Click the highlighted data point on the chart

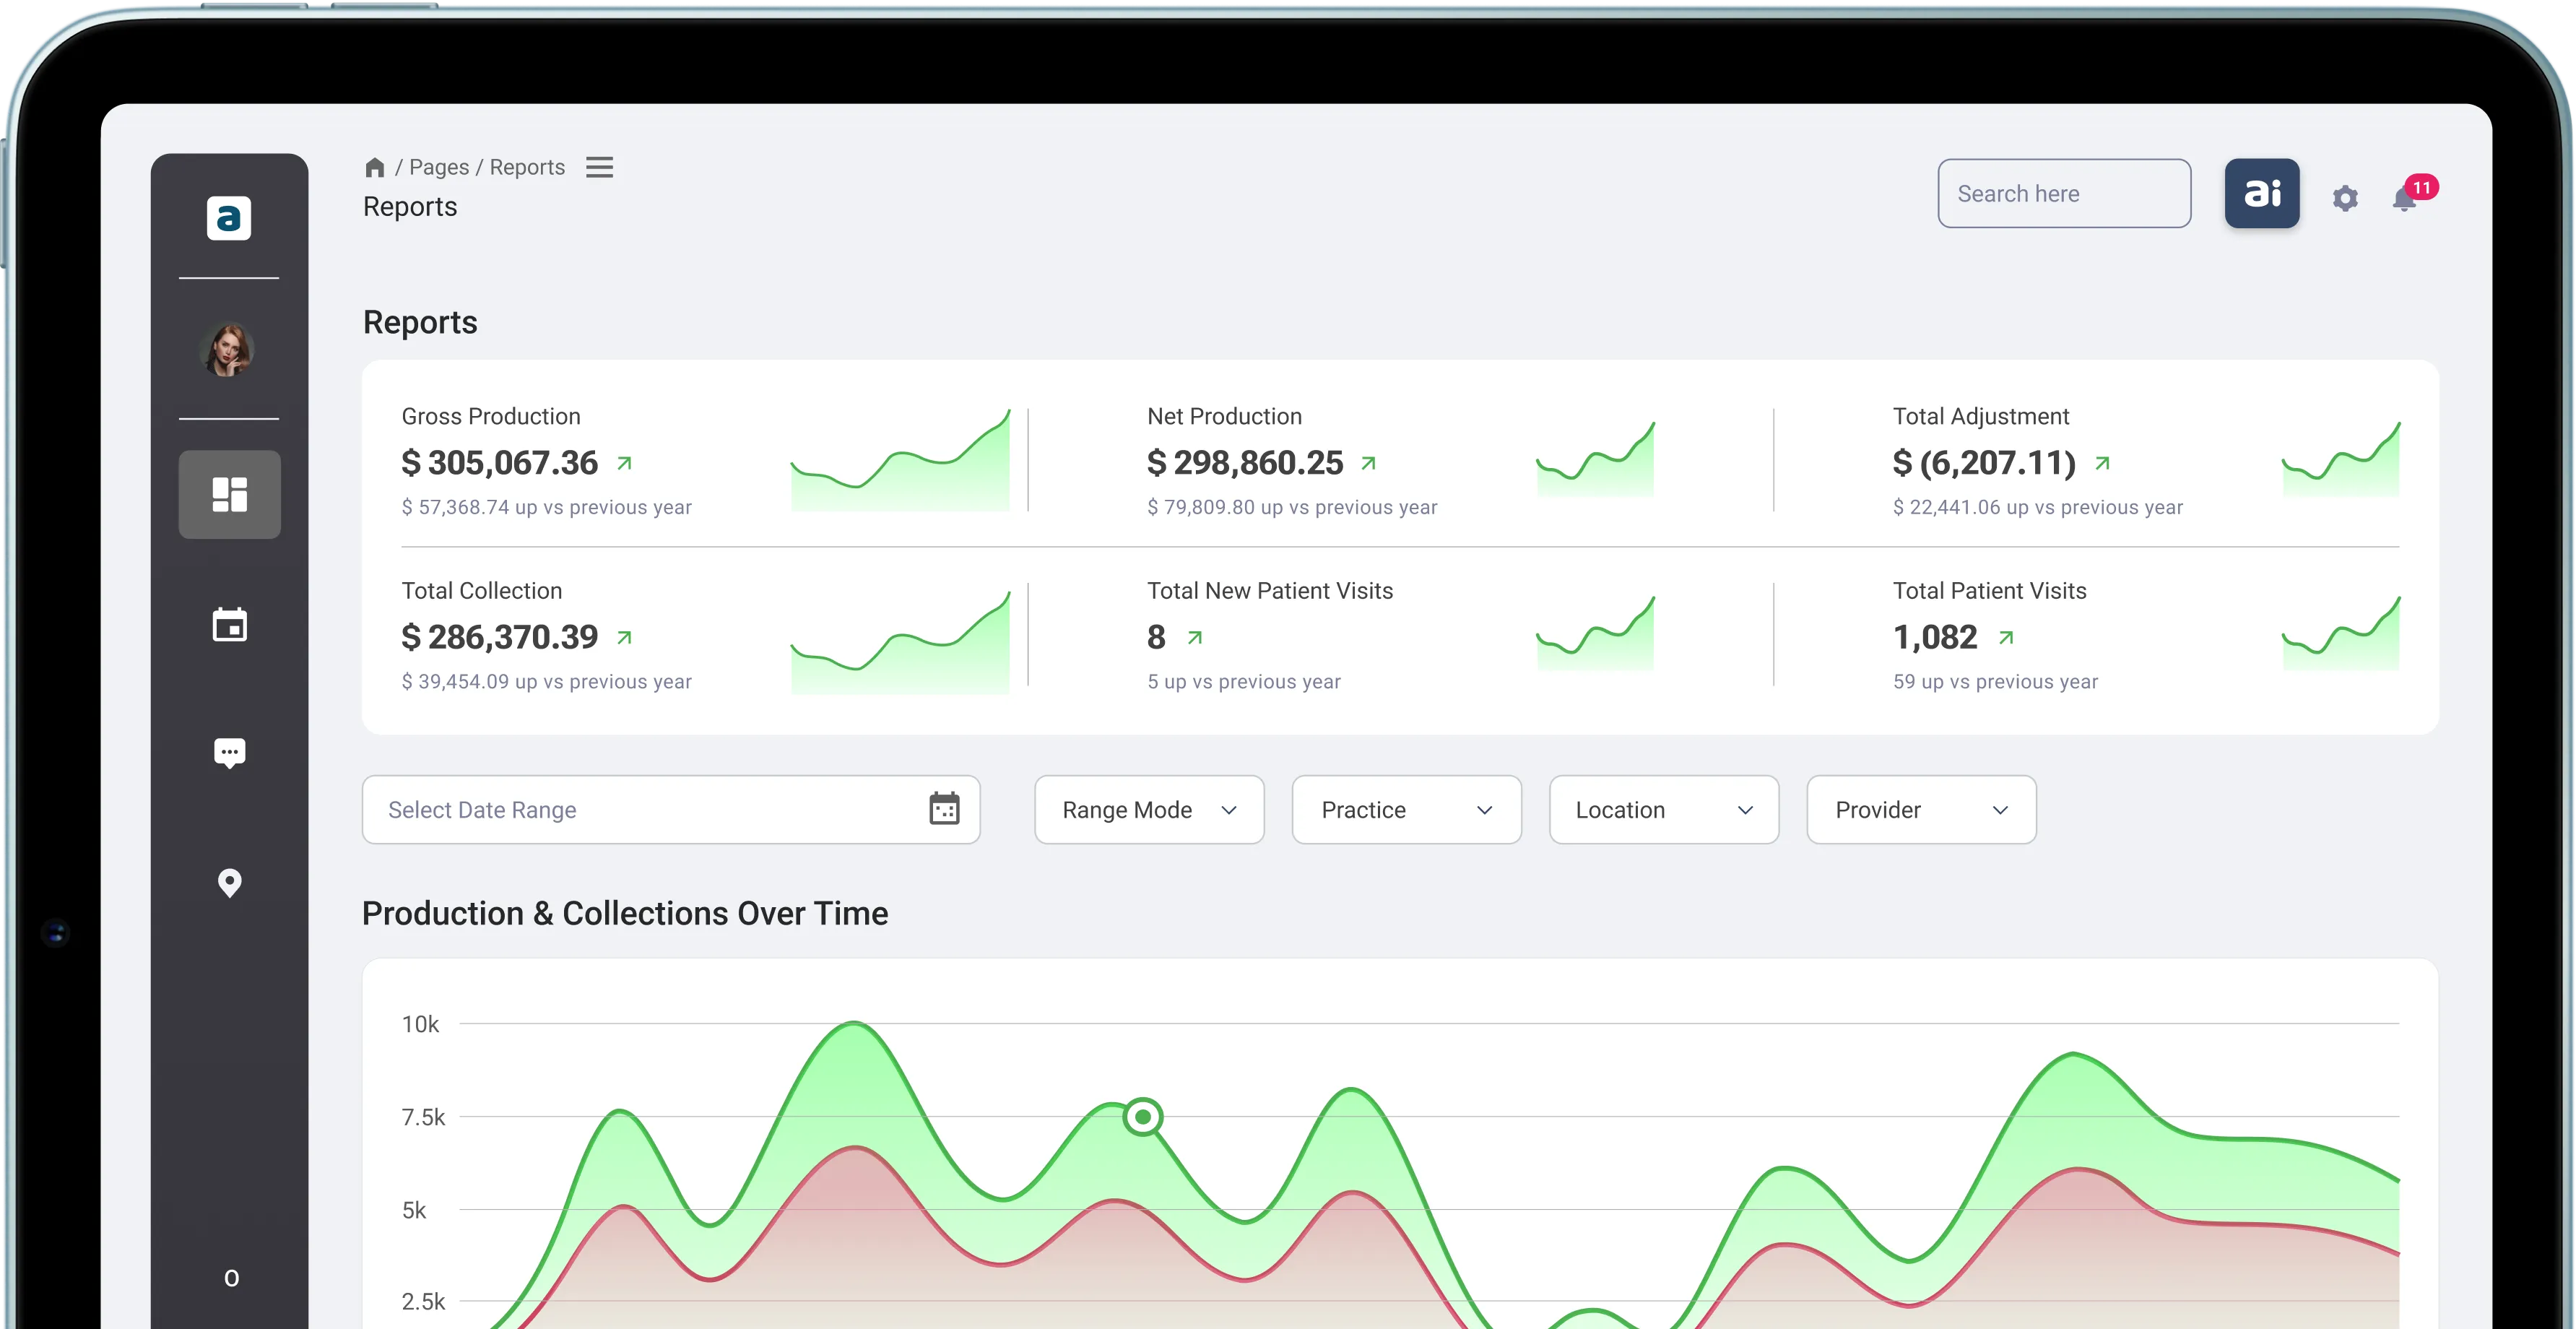(x=1142, y=1115)
